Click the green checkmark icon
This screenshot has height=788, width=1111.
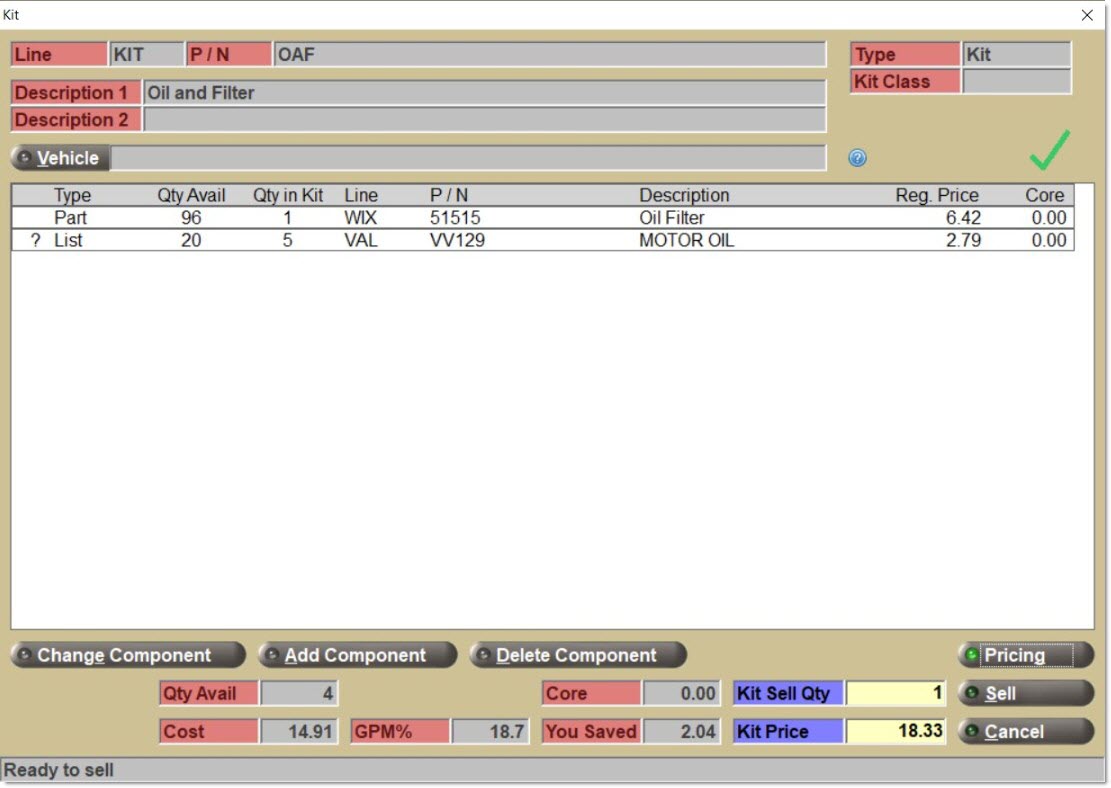click(1049, 151)
